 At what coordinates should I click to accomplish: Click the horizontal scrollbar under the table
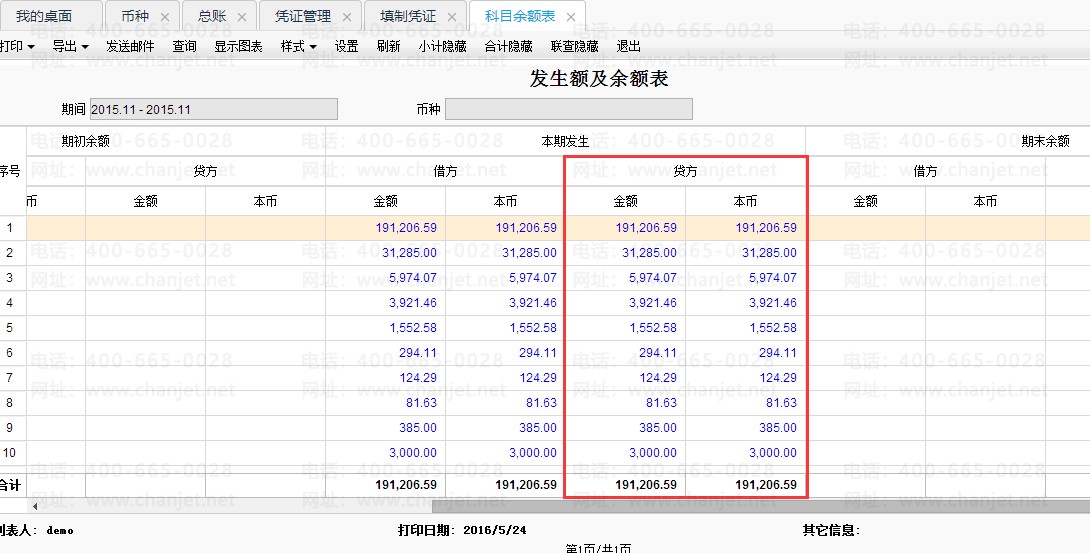540,505
